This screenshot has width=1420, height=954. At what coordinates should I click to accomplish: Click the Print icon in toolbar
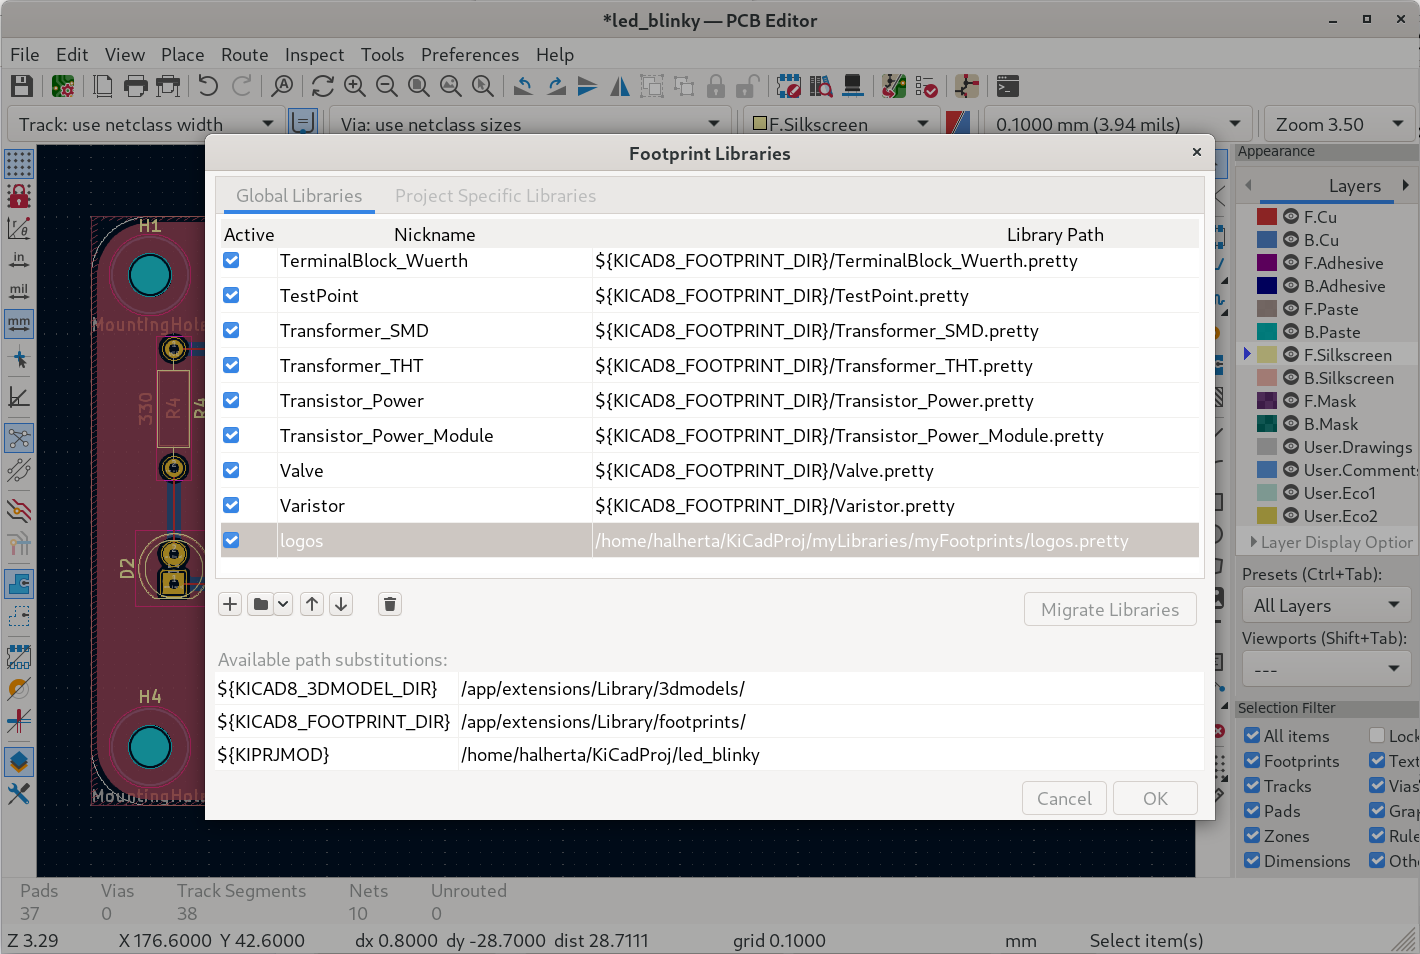point(135,87)
